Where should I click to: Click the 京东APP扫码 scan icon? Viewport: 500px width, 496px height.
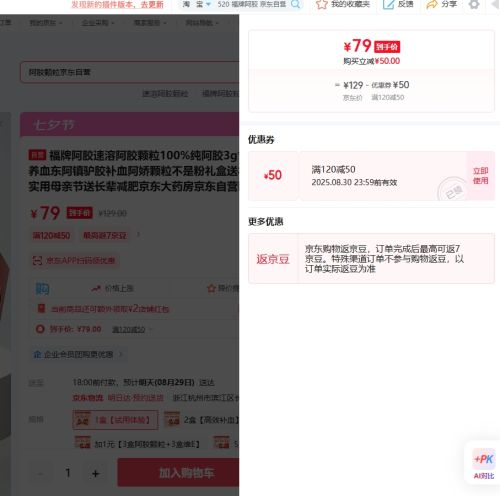[x=37, y=260]
